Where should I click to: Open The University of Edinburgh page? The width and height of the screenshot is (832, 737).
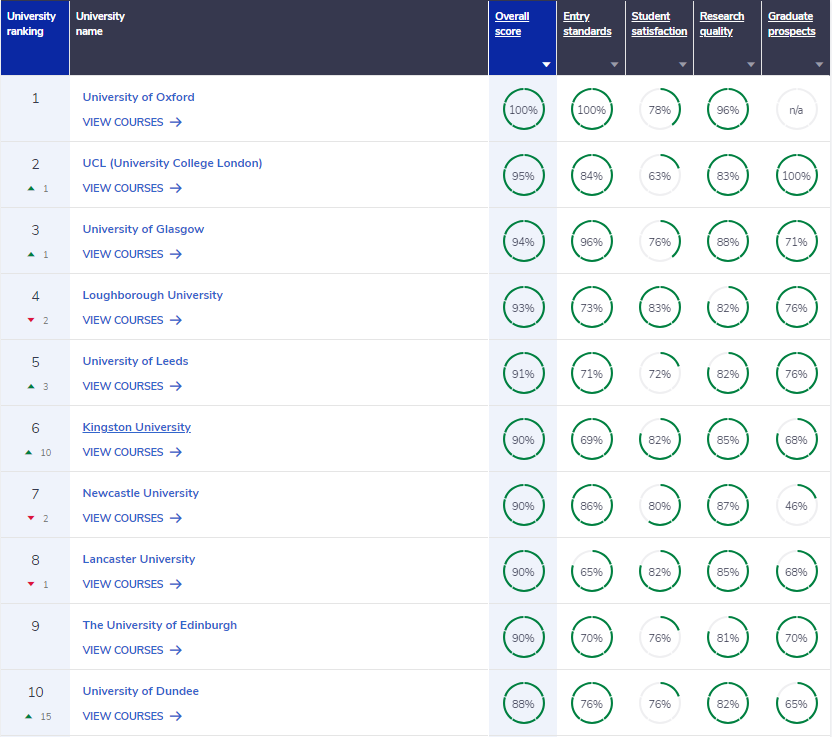pos(160,625)
